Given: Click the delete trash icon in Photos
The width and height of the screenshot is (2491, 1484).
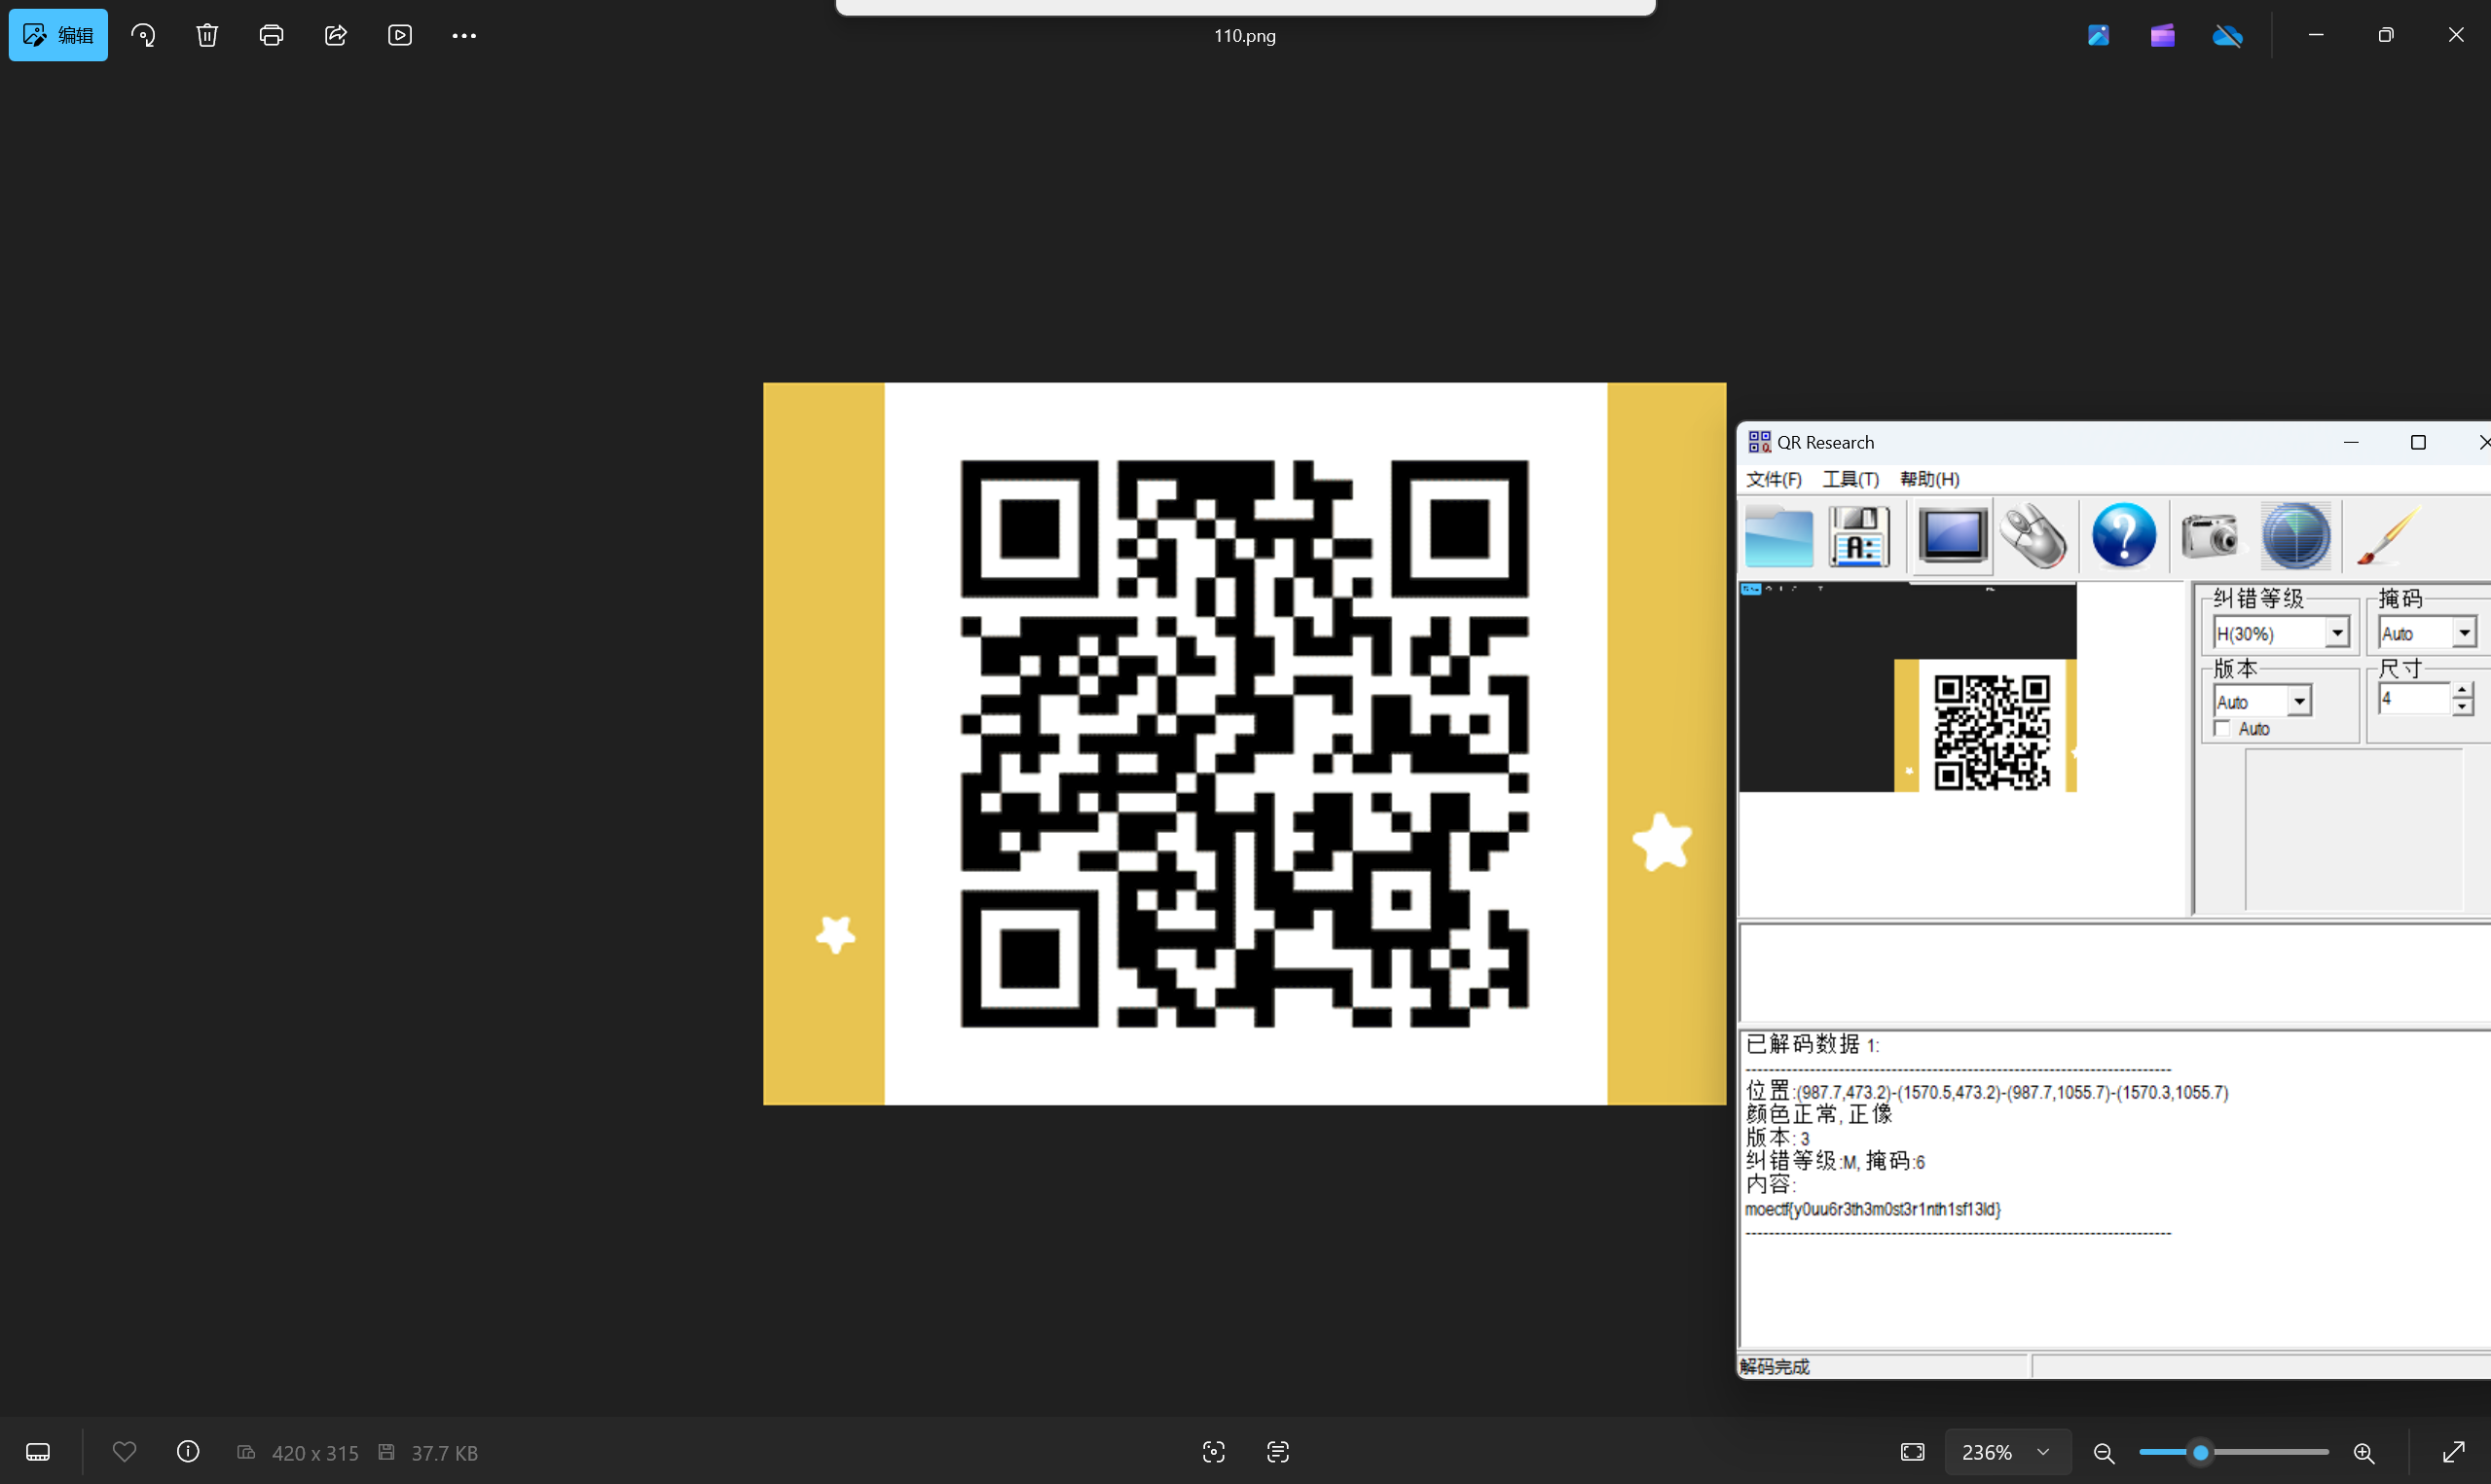Looking at the screenshot, I should click(207, 35).
